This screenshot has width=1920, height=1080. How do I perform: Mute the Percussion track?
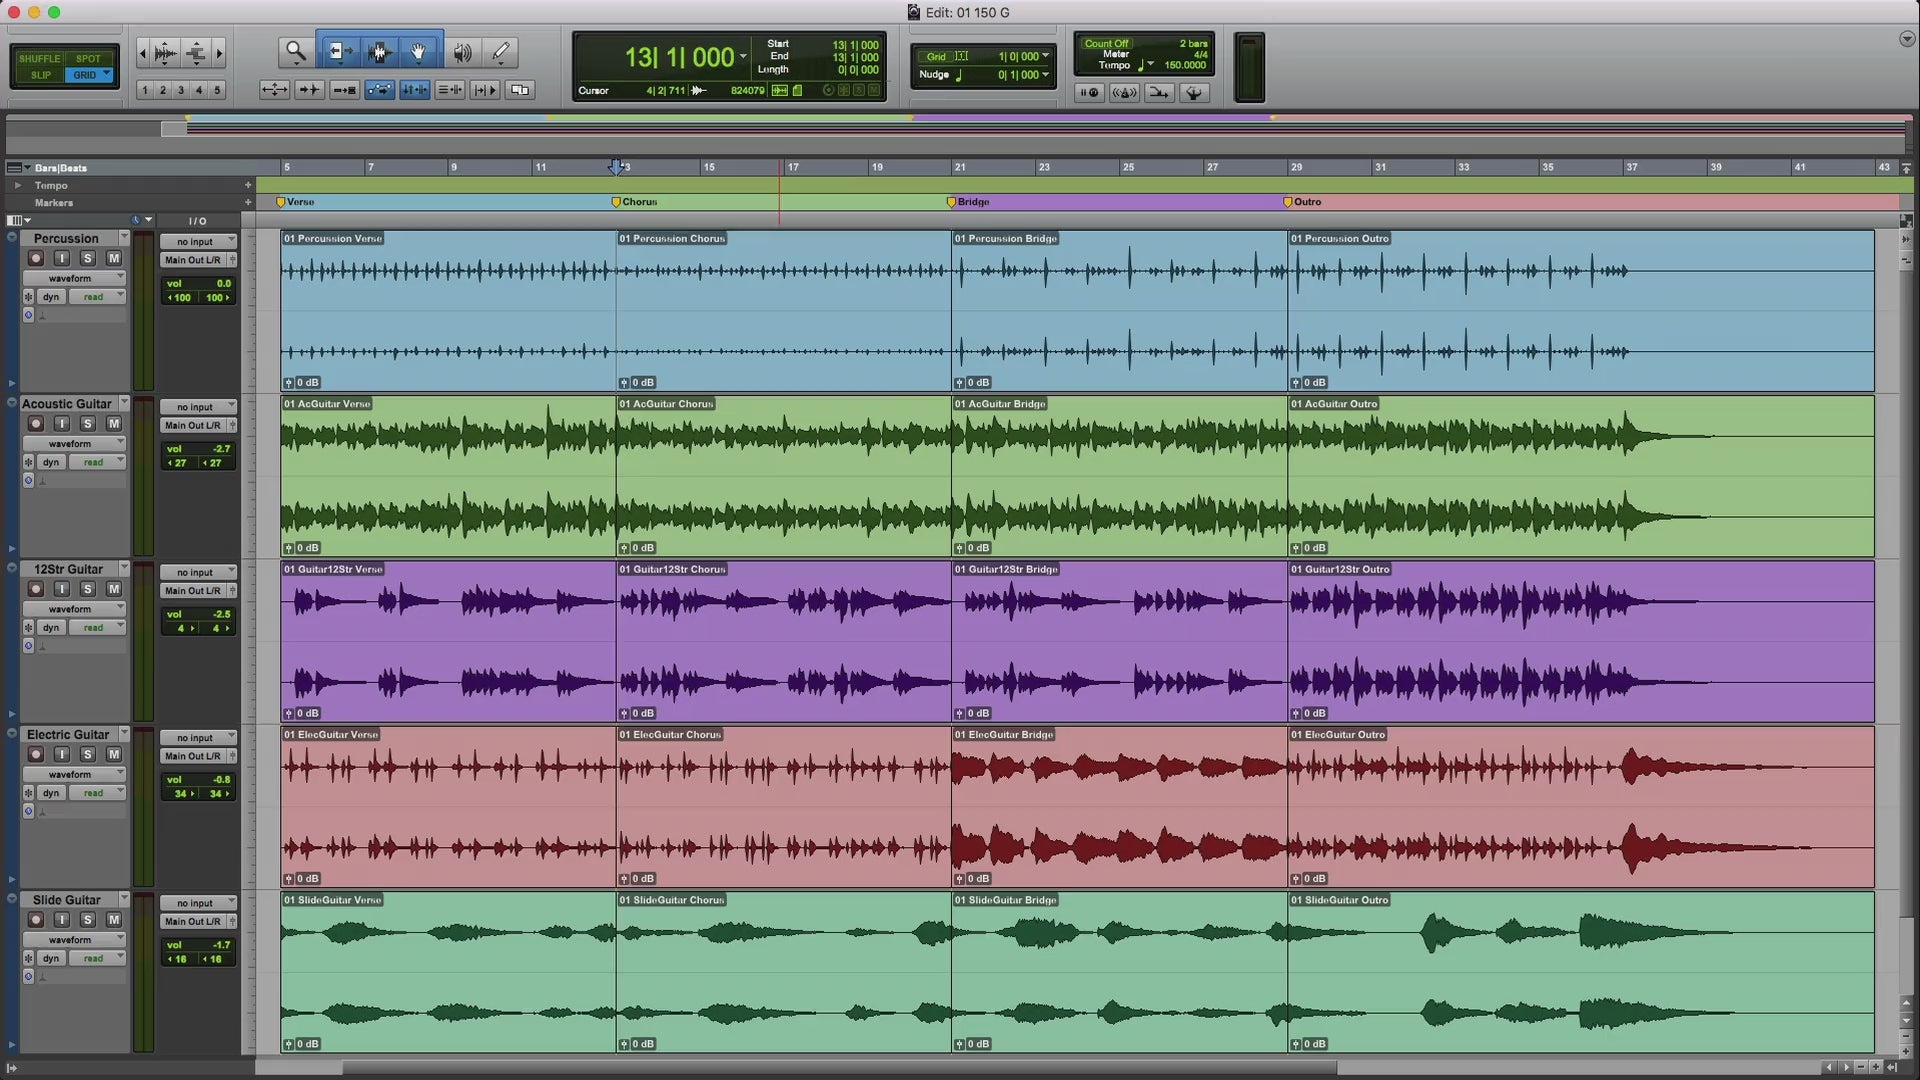click(114, 258)
